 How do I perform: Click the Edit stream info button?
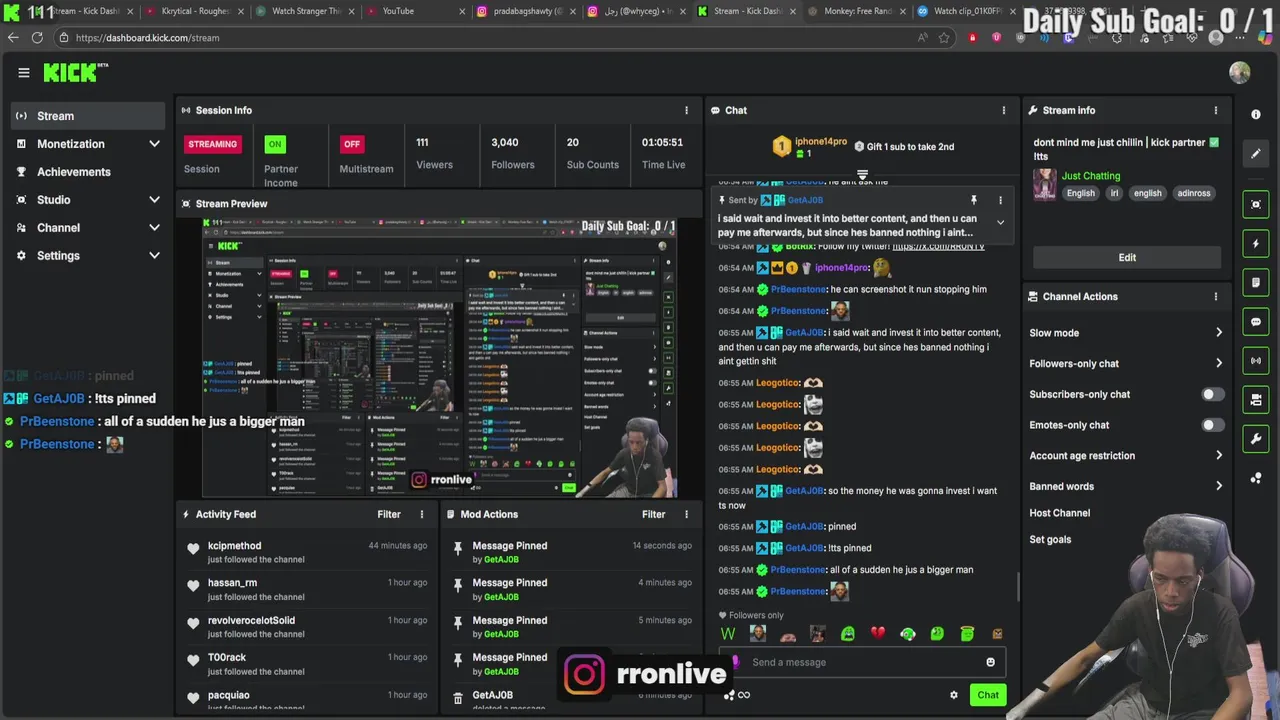coord(1127,257)
